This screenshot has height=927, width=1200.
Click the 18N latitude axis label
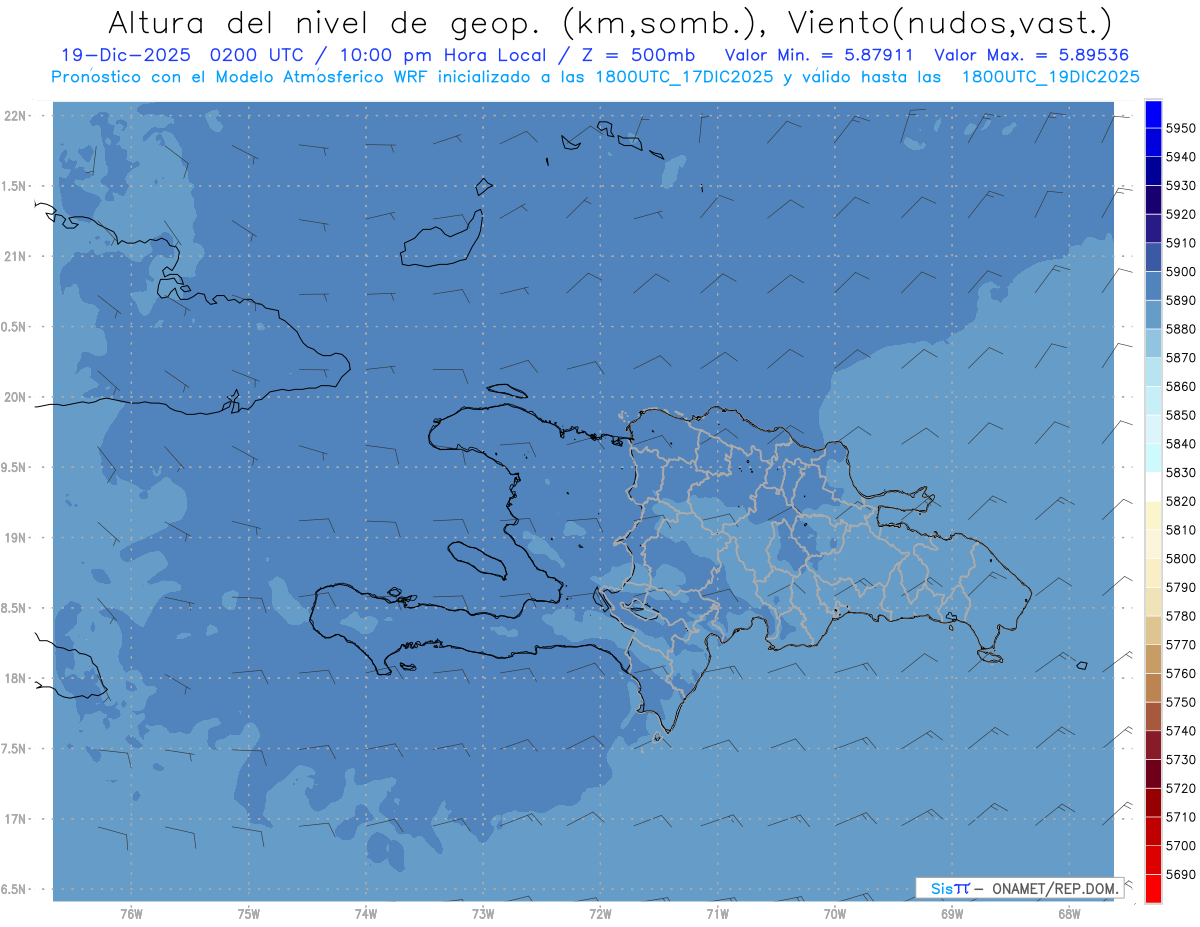click(x=15, y=679)
